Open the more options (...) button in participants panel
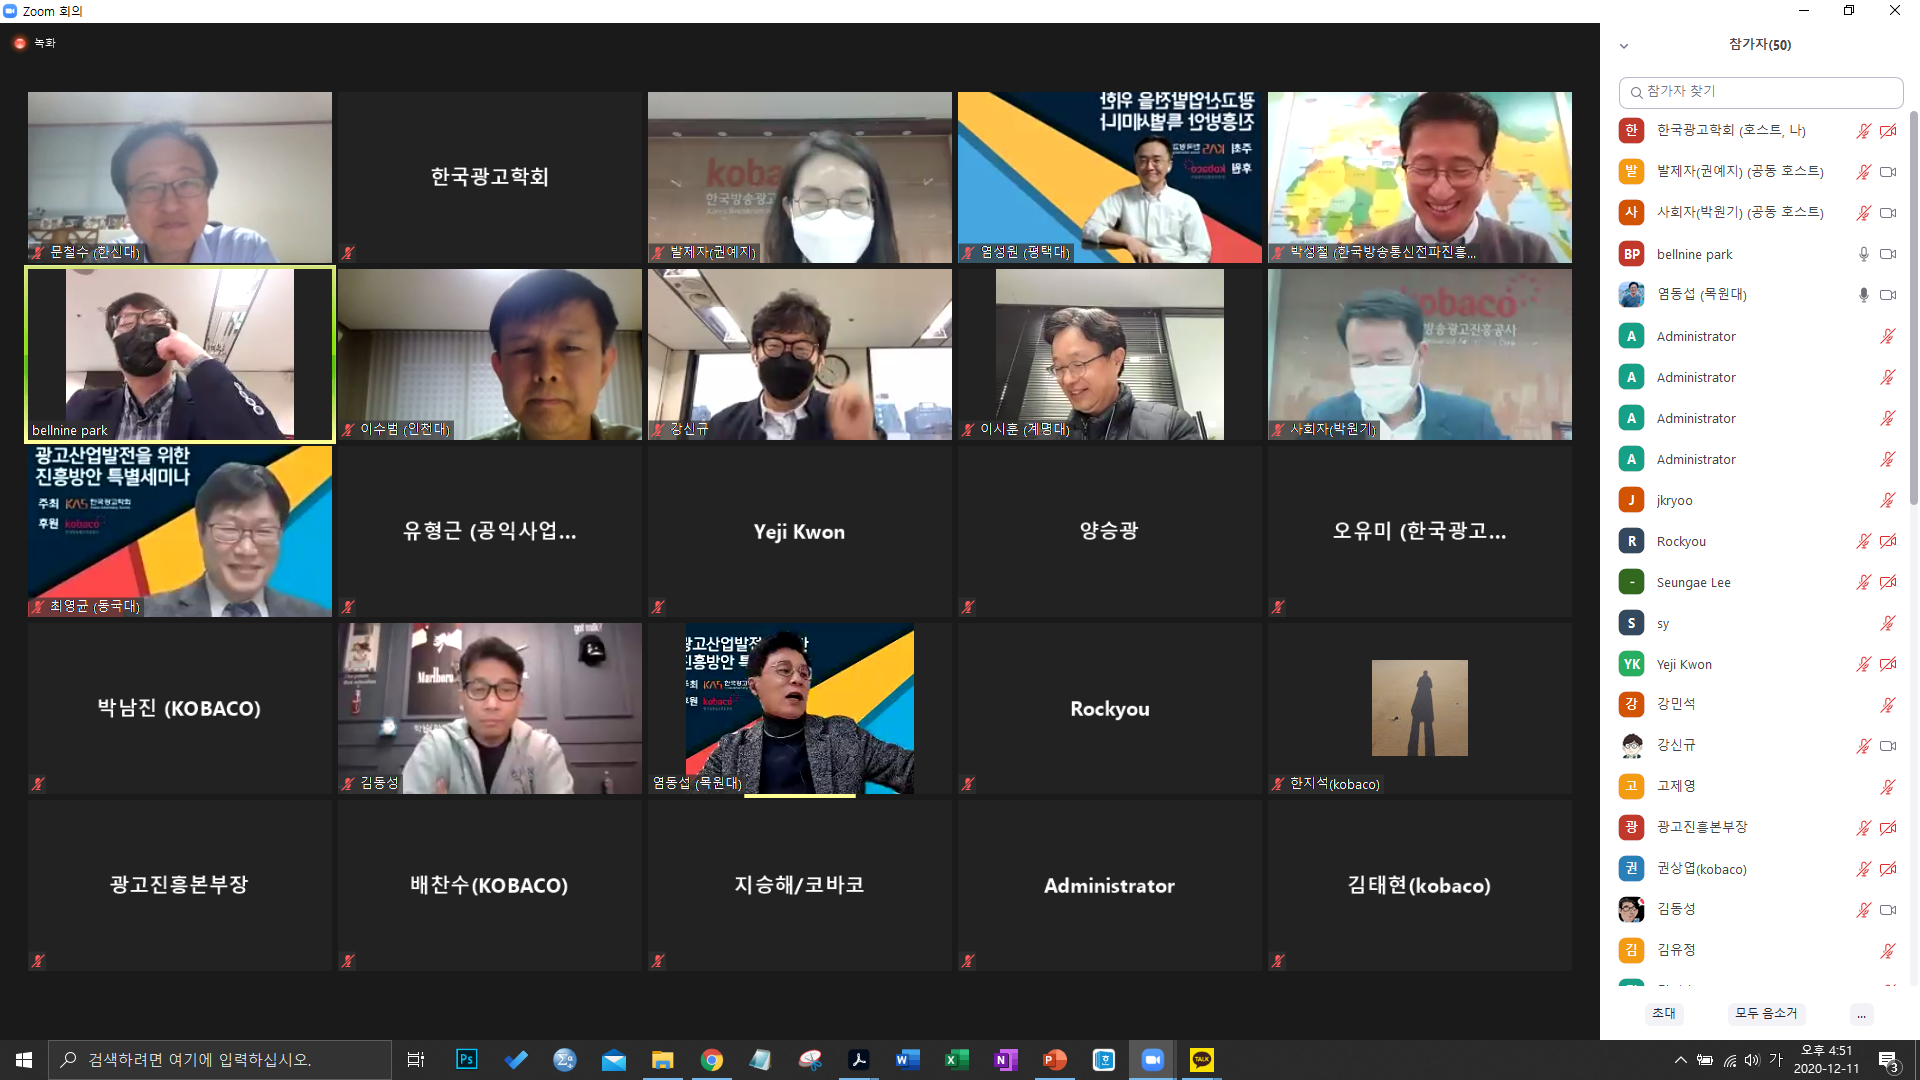Viewport: 1920px width, 1080px height. [1861, 1014]
